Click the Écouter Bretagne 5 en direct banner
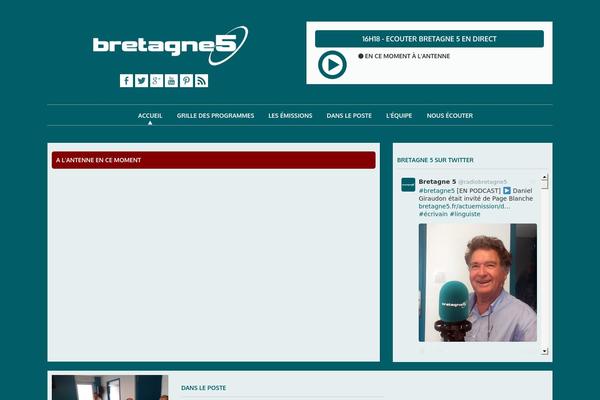The width and height of the screenshot is (600, 400). coord(429,39)
